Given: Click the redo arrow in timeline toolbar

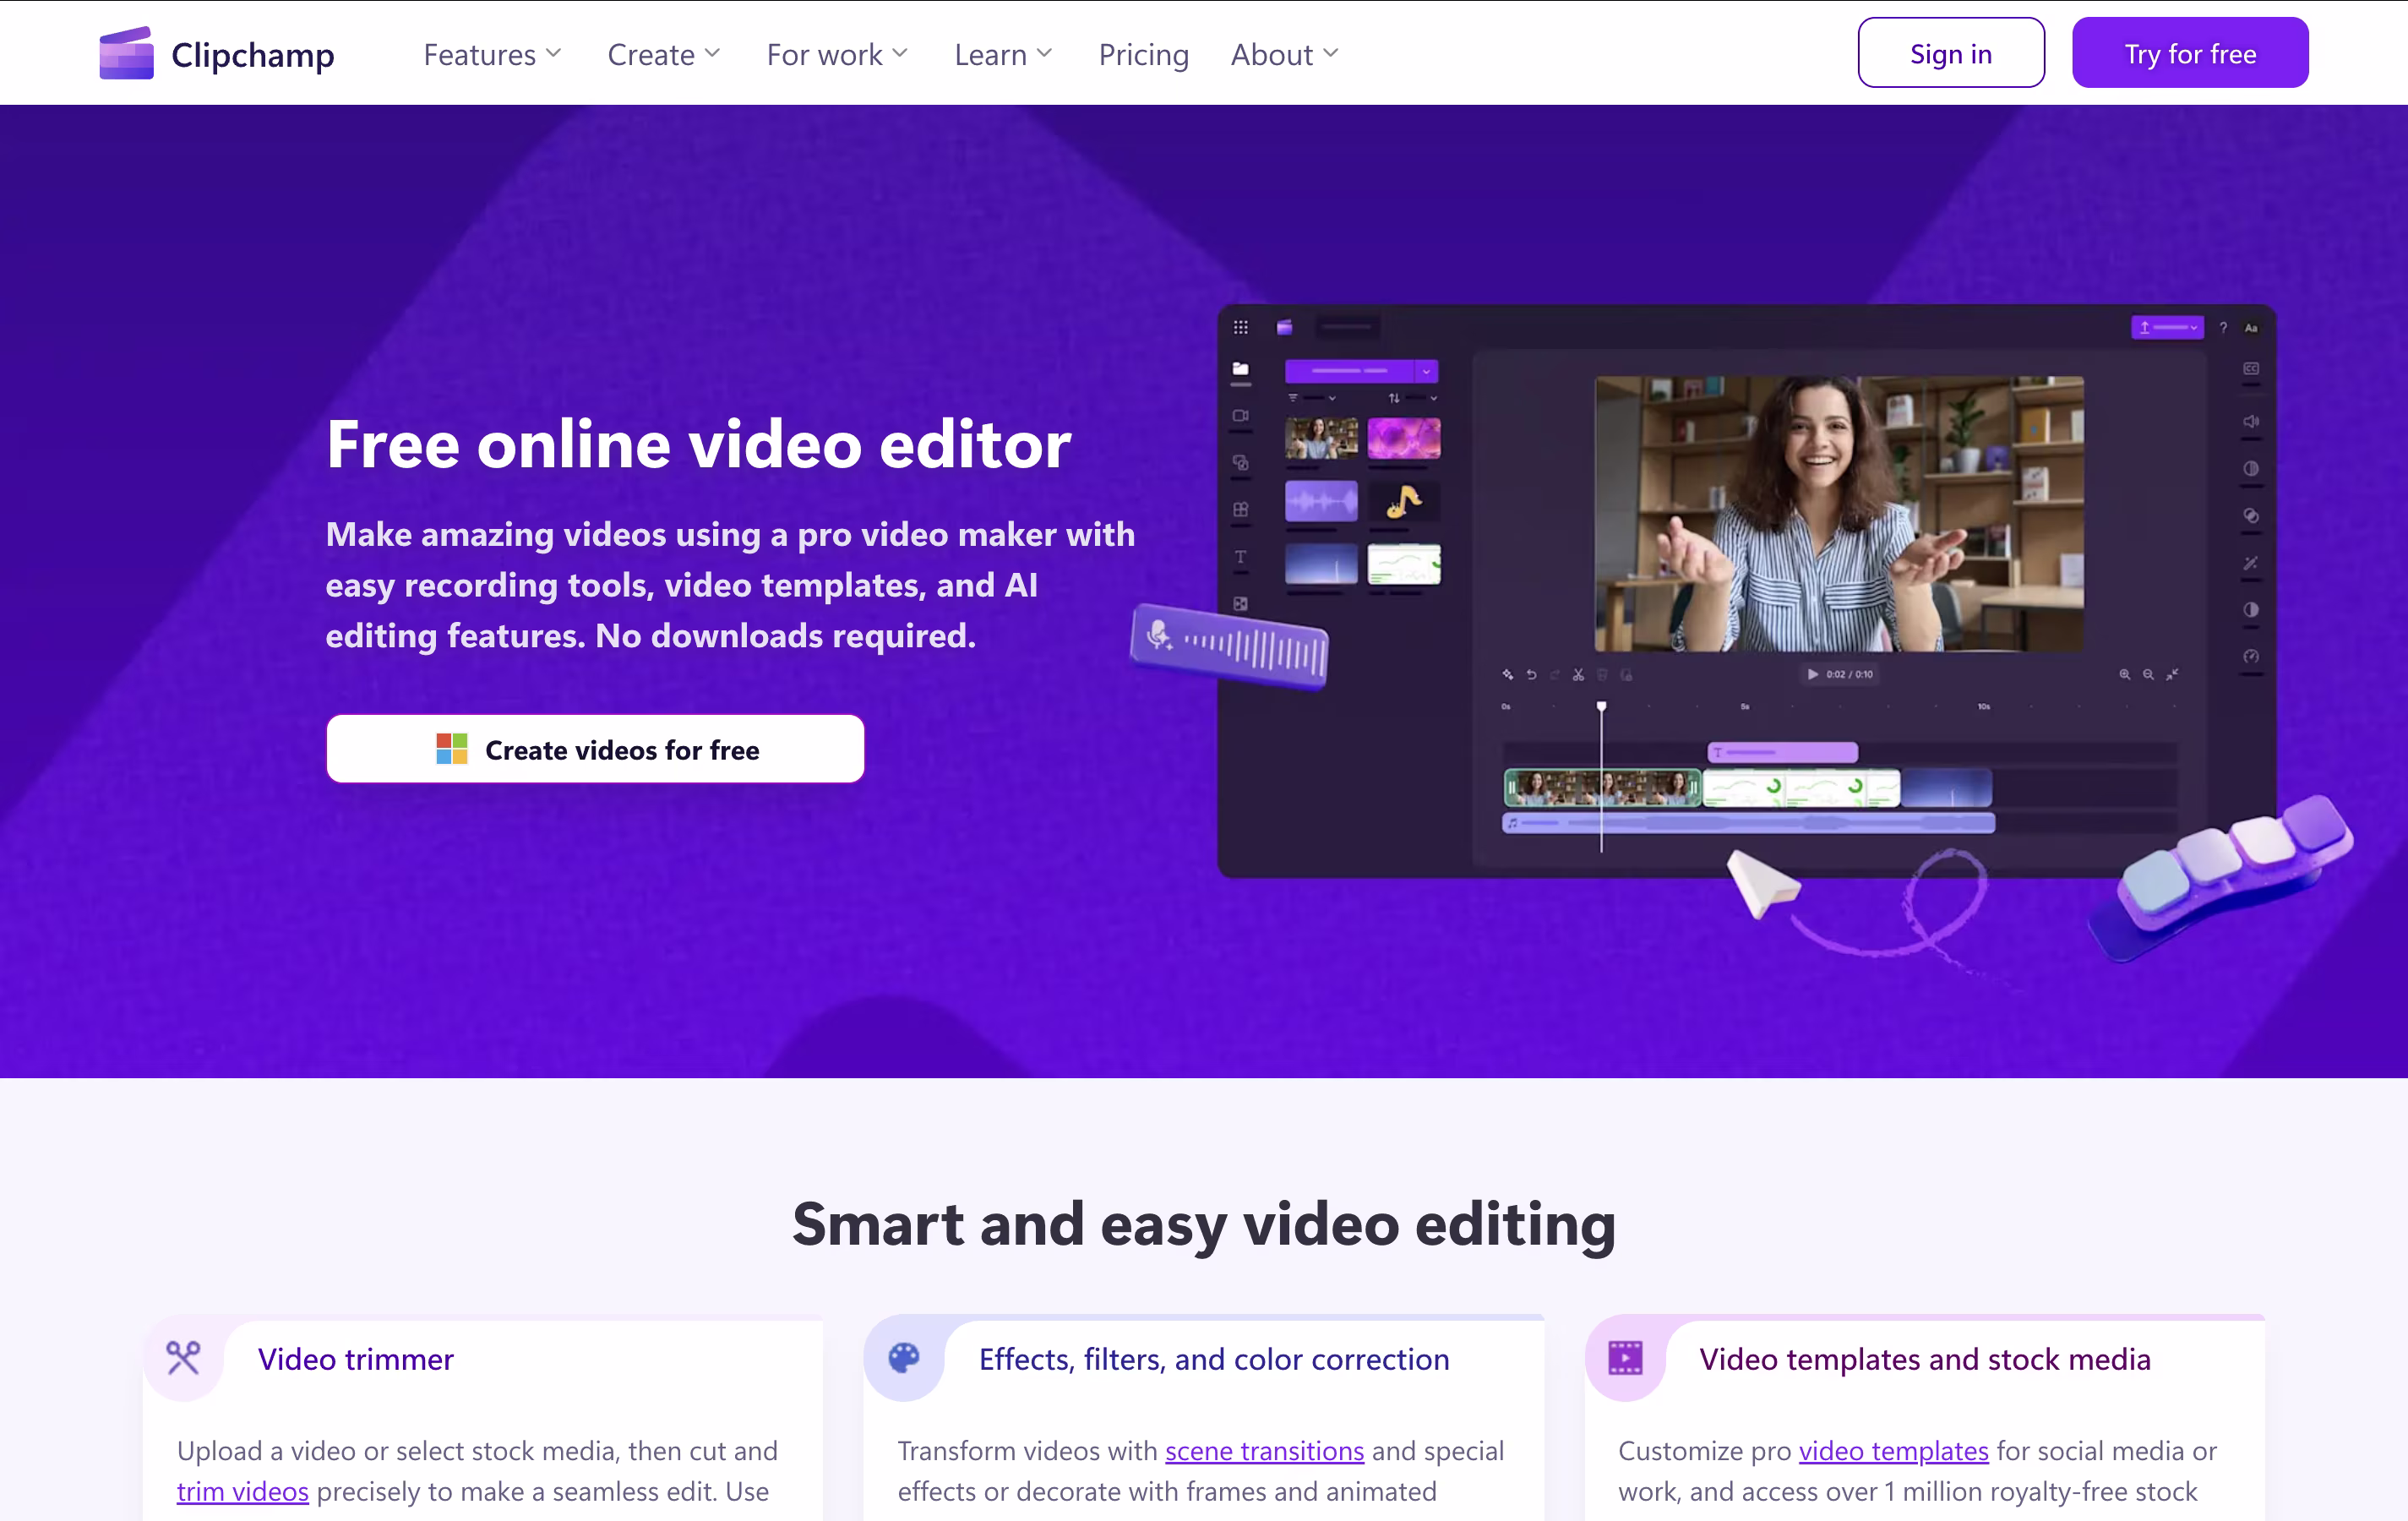Looking at the screenshot, I should point(1555,674).
